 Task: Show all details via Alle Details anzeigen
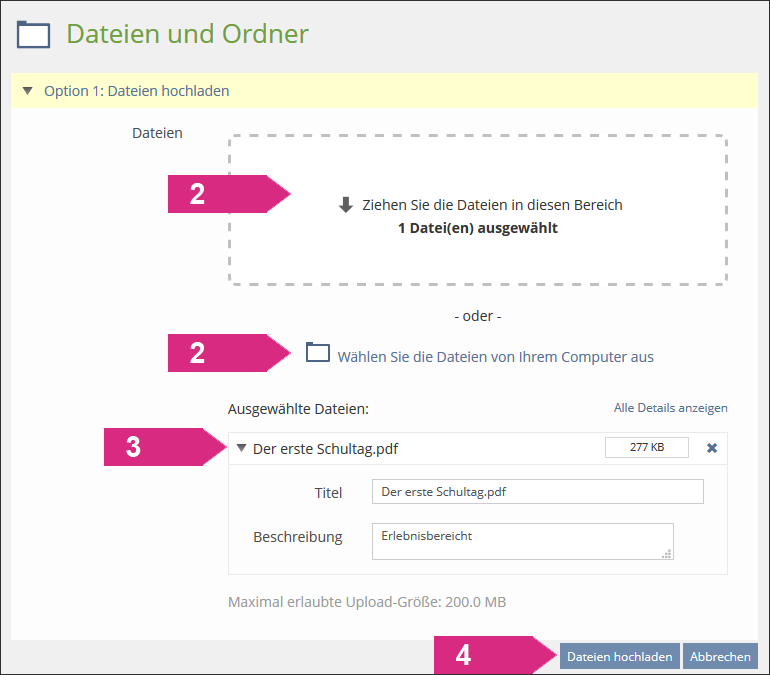click(670, 408)
